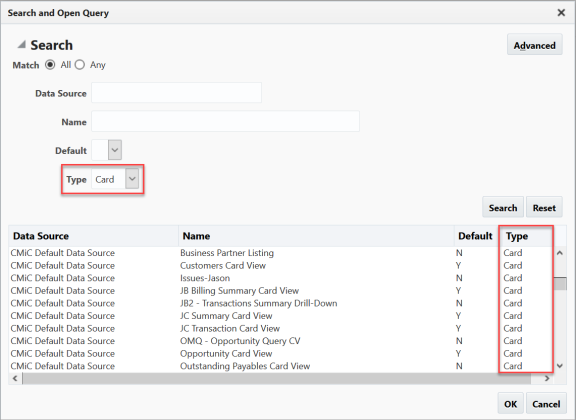Cancel the Search and Open Query dialog

click(546, 403)
